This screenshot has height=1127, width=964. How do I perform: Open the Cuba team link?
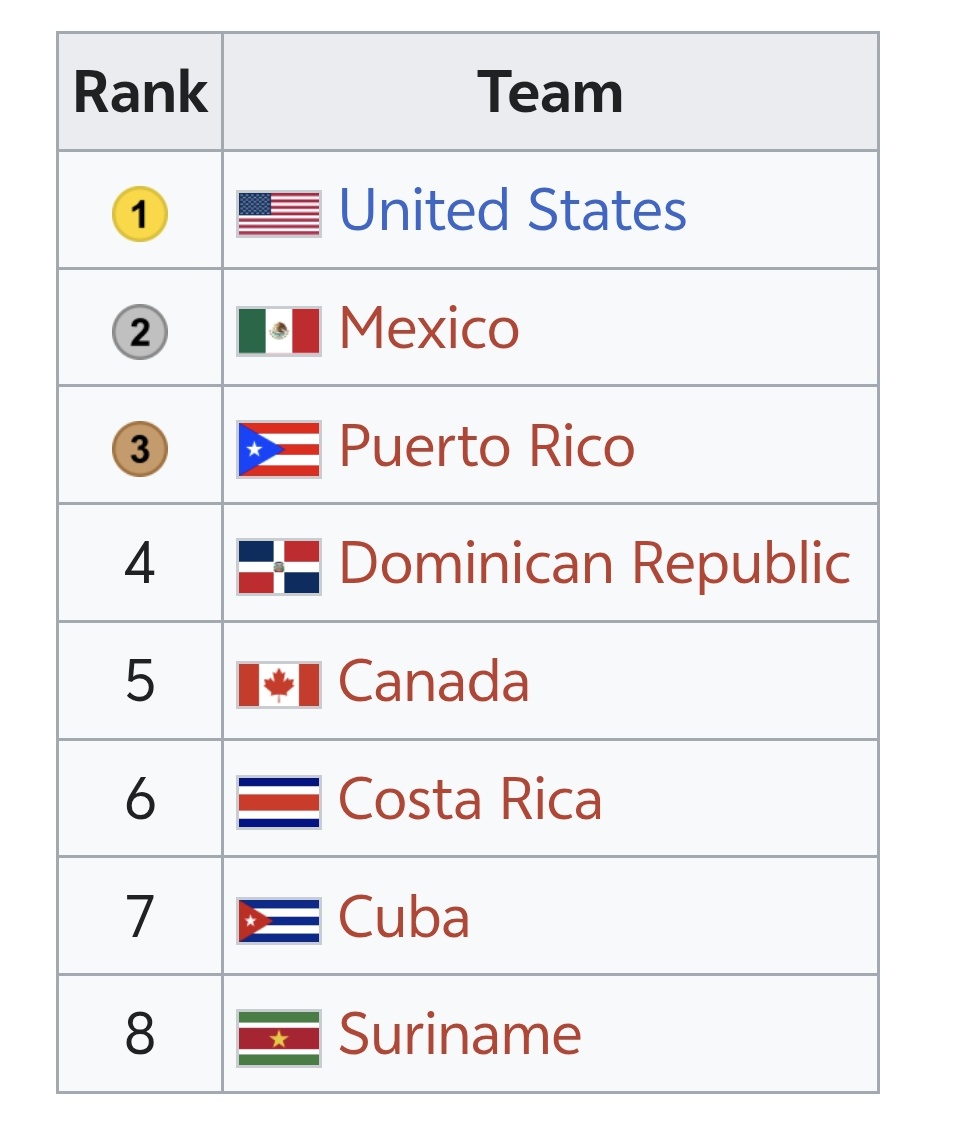pos(404,917)
